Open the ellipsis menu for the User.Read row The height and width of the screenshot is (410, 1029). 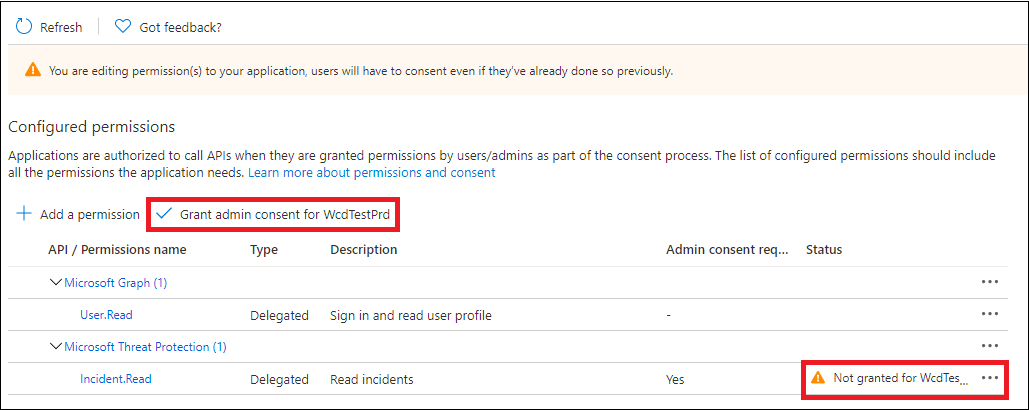[990, 314]
